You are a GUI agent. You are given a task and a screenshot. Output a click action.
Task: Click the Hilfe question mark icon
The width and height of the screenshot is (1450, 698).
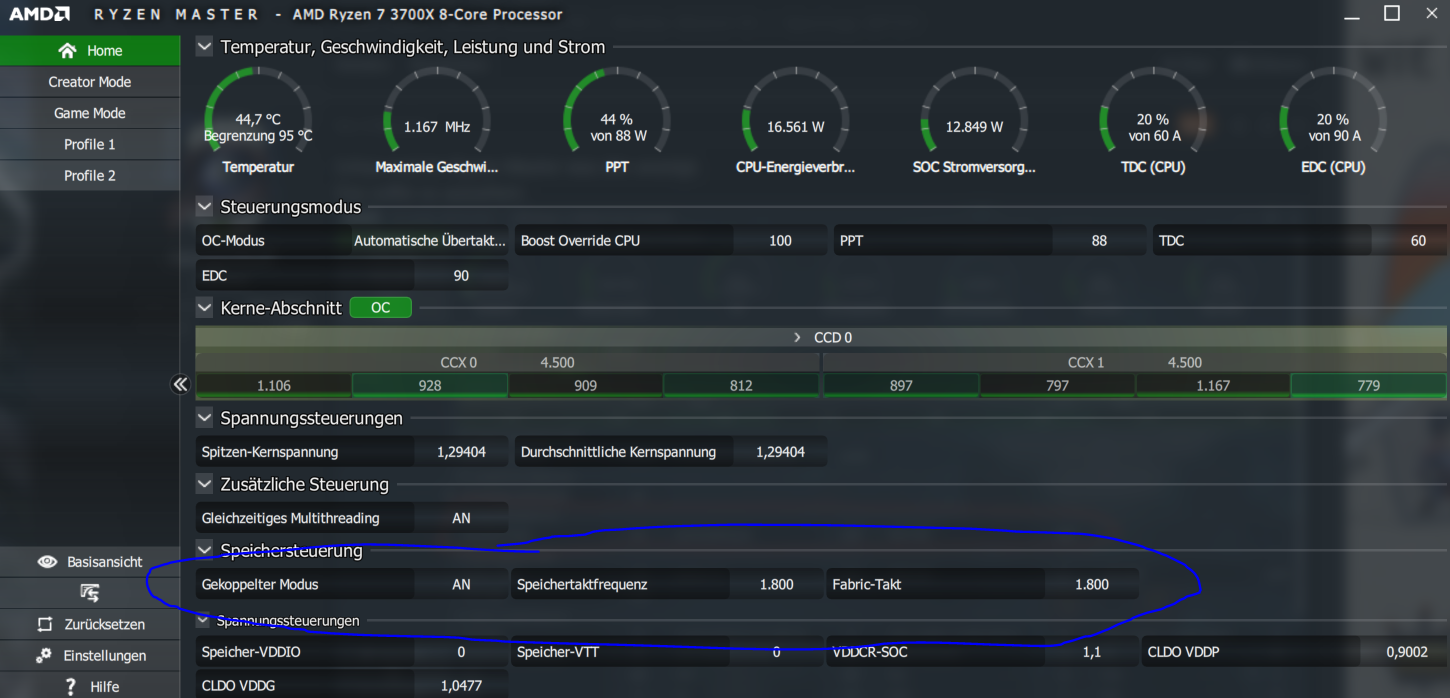point(70,686)
